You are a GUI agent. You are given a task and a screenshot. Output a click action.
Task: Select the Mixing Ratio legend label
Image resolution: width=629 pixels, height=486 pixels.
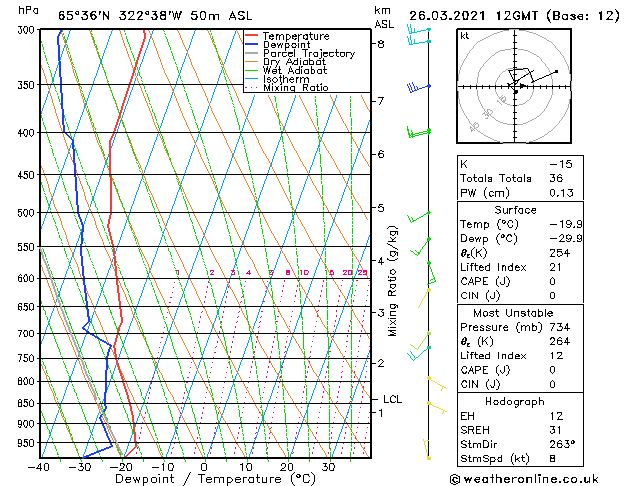point(296,87)
